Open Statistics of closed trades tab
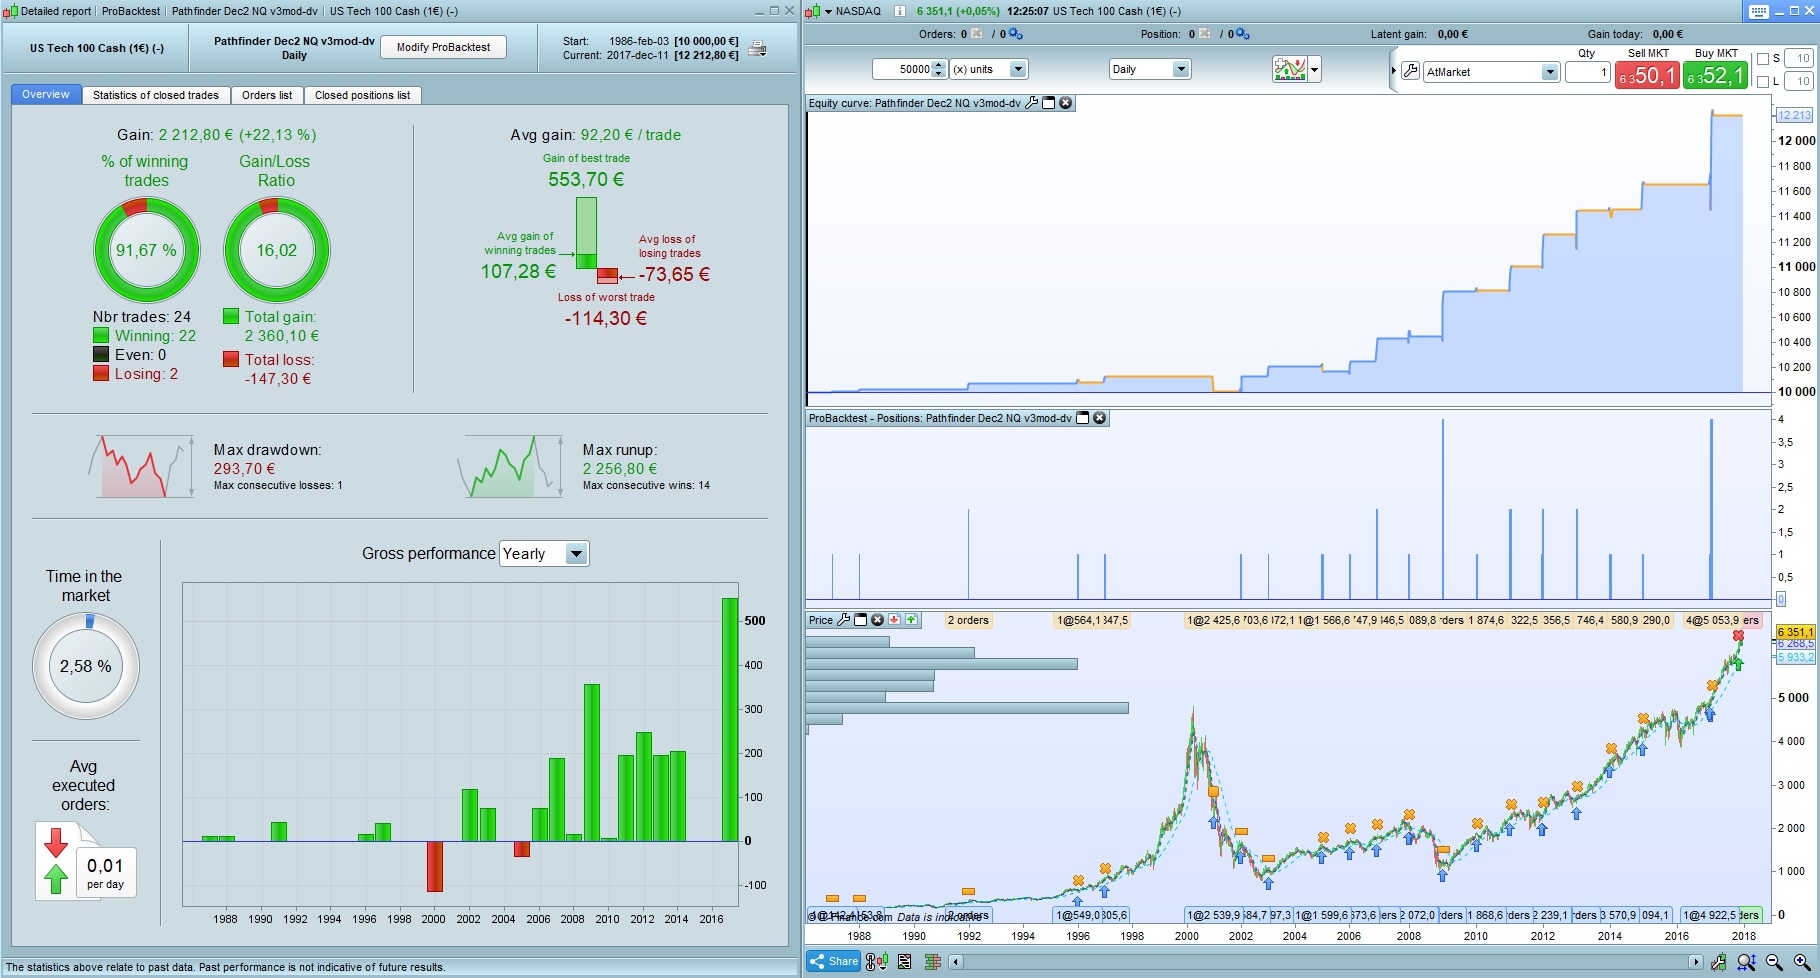The width and height of the screenshot is (1820, 978). [155, 95]
